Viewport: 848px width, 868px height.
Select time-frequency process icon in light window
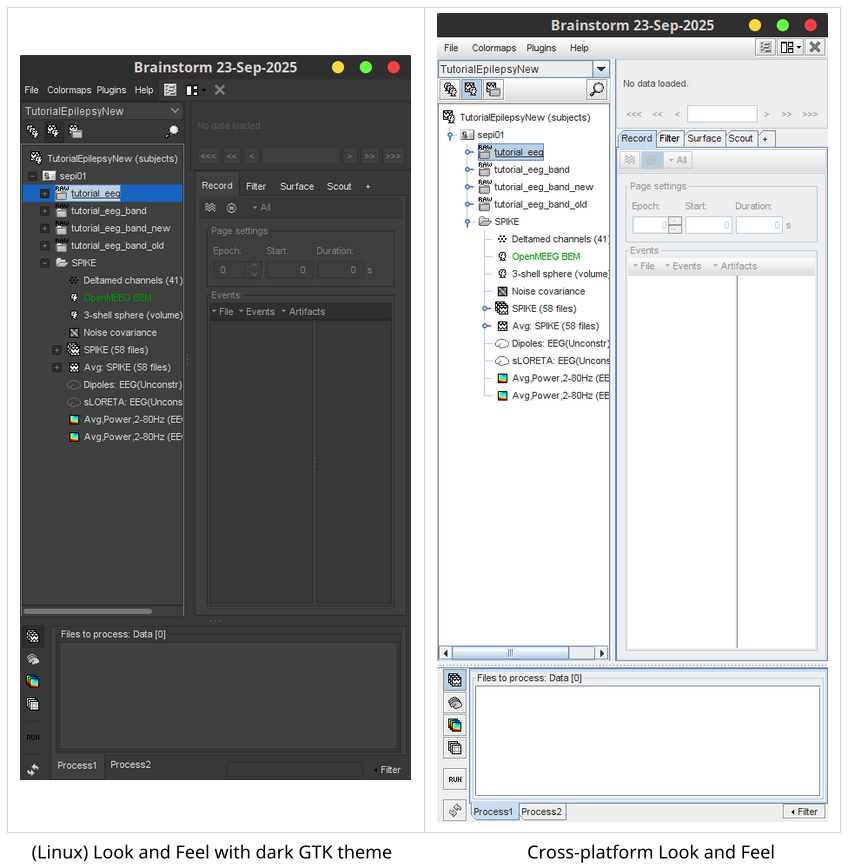[x=455, y=725]
